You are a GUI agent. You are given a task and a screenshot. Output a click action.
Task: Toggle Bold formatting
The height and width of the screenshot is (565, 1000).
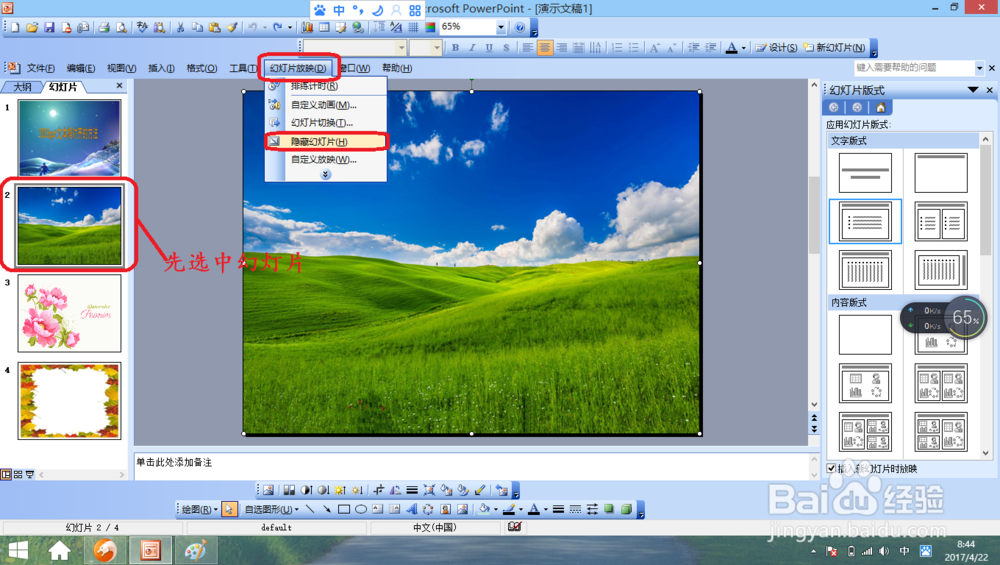coord(455,47)
